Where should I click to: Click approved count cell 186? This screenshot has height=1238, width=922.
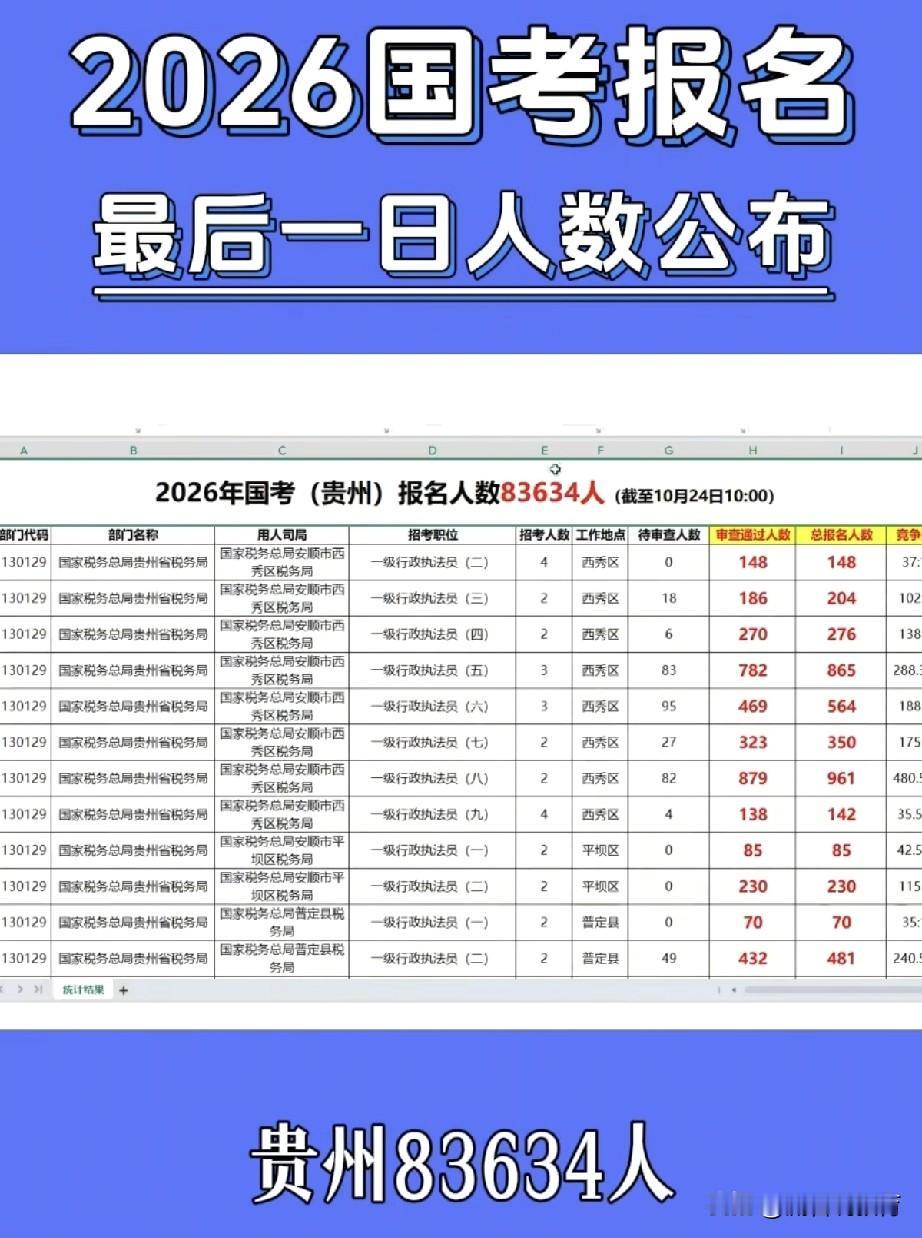753,598
